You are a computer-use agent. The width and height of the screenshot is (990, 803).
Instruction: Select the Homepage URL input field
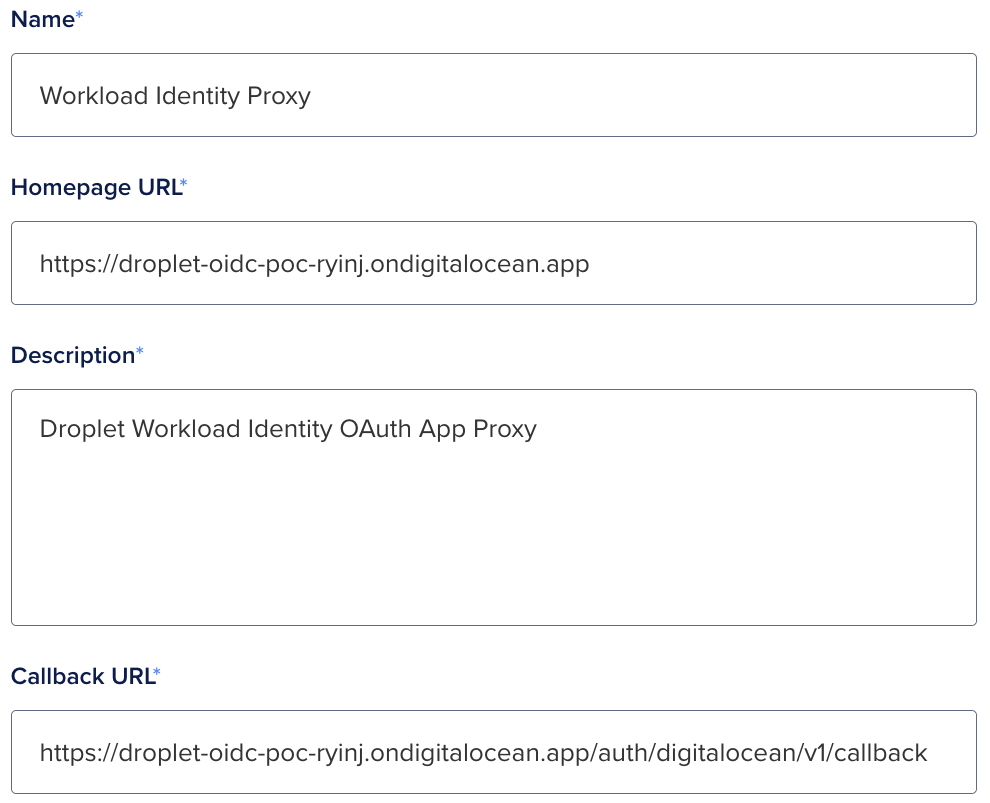[x=494, y=263]
